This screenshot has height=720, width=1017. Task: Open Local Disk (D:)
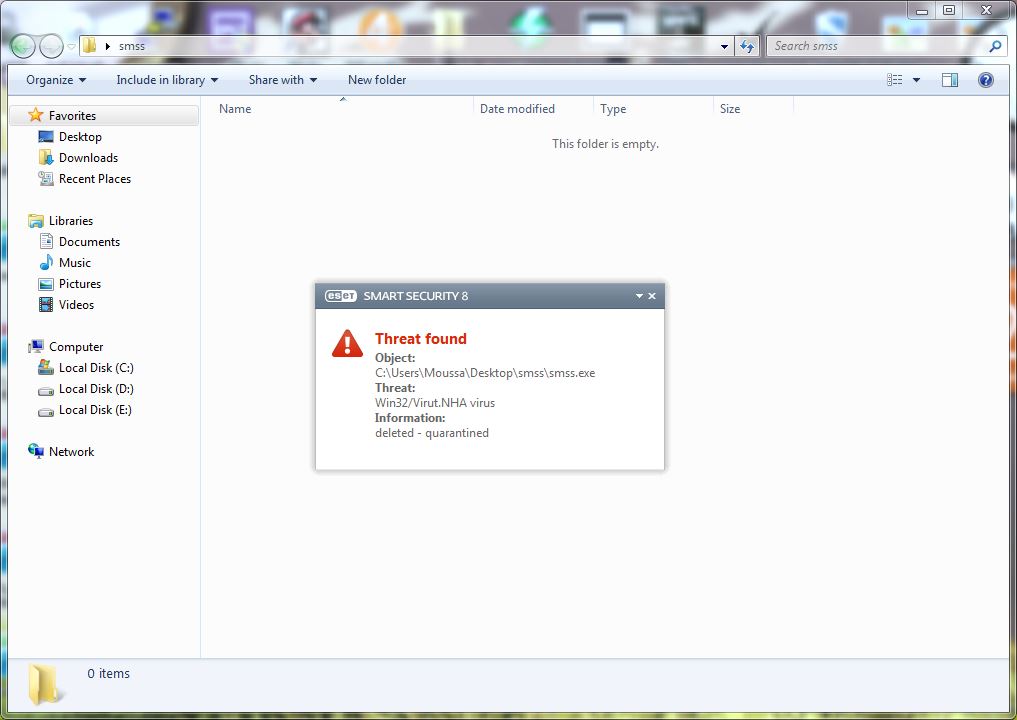[96, 389]
